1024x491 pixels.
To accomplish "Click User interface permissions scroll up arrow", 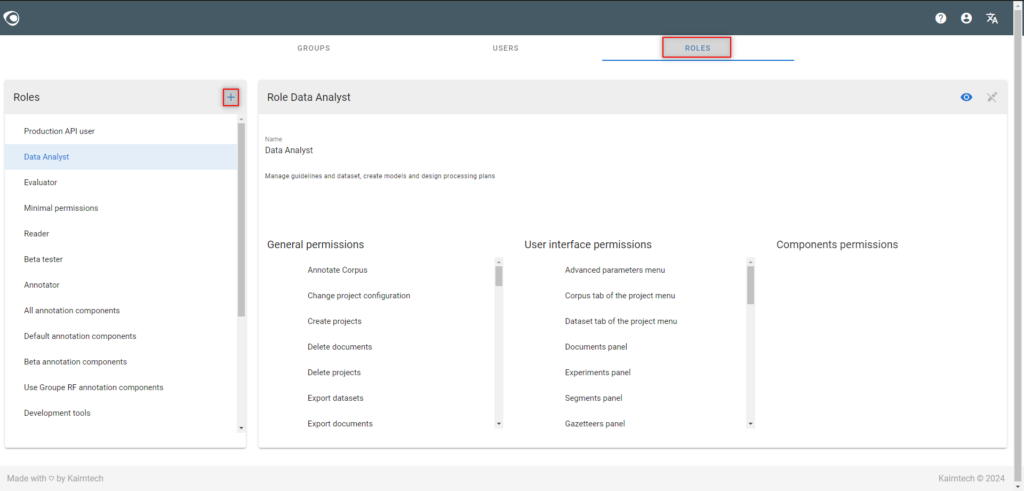I will point(750,261).
